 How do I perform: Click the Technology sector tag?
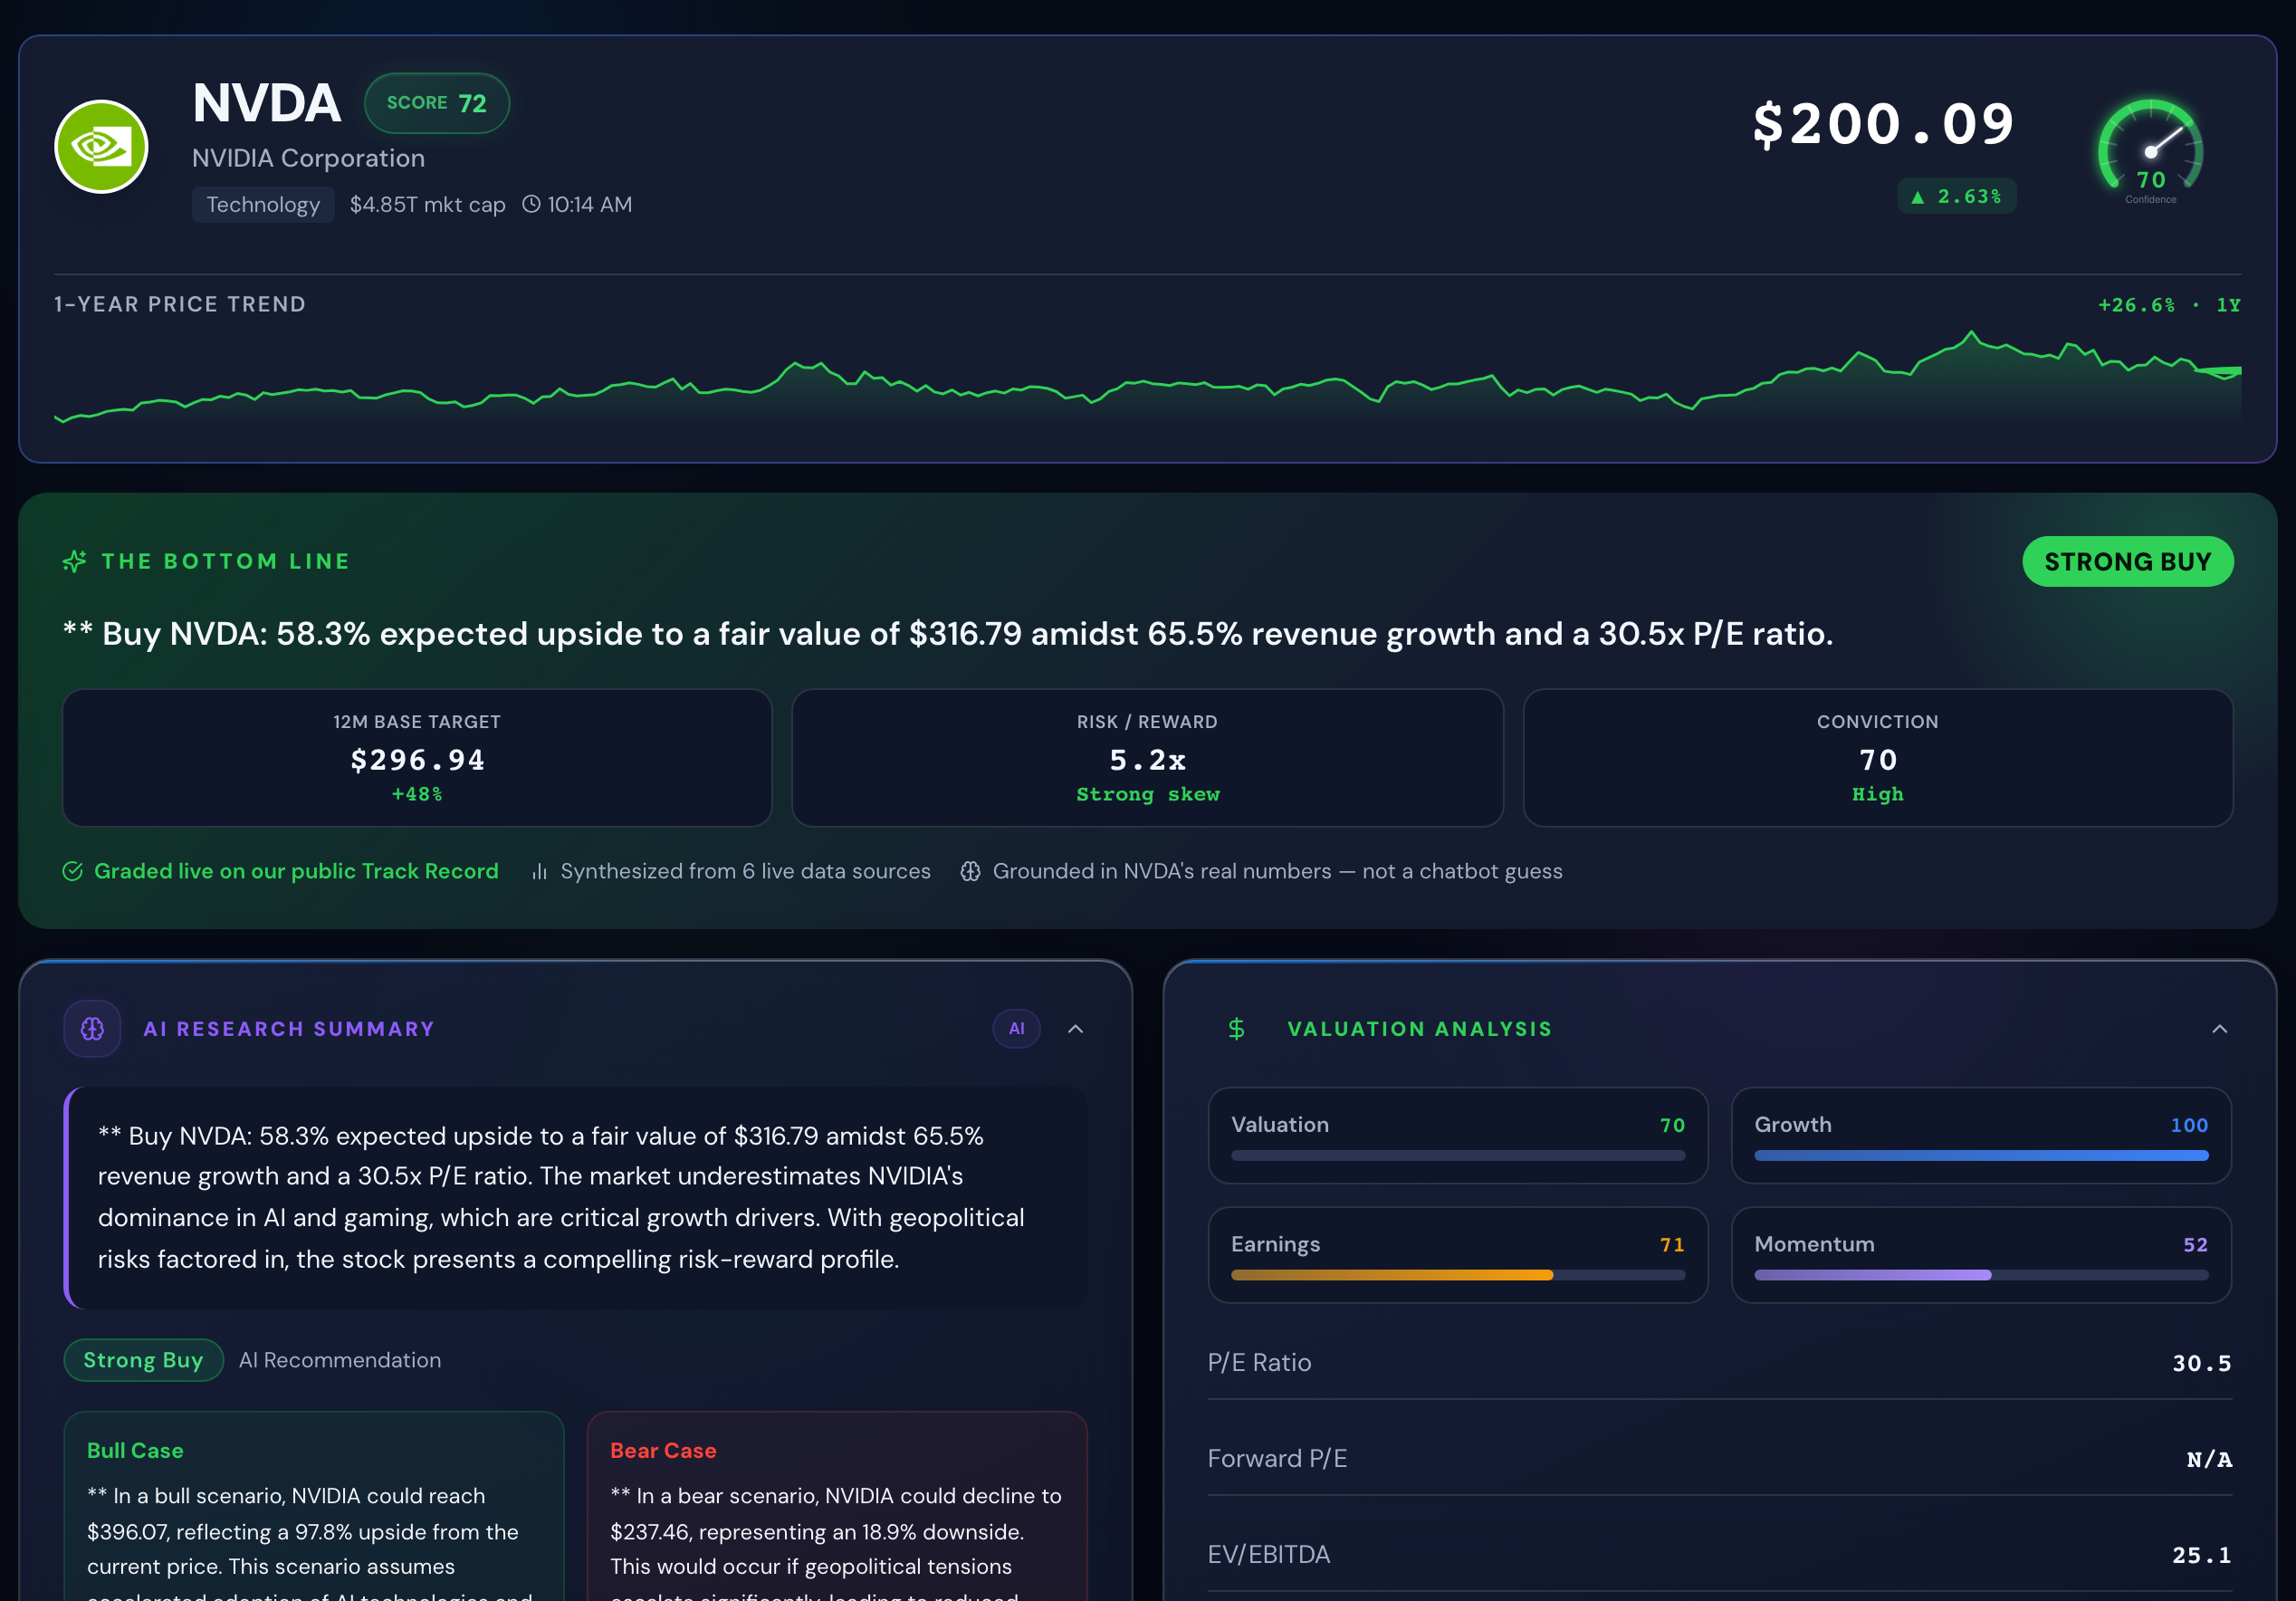tap(263, 205)
